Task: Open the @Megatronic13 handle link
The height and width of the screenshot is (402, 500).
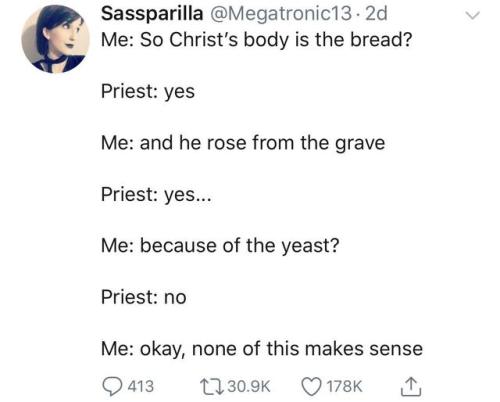Action: pos(279,14)
